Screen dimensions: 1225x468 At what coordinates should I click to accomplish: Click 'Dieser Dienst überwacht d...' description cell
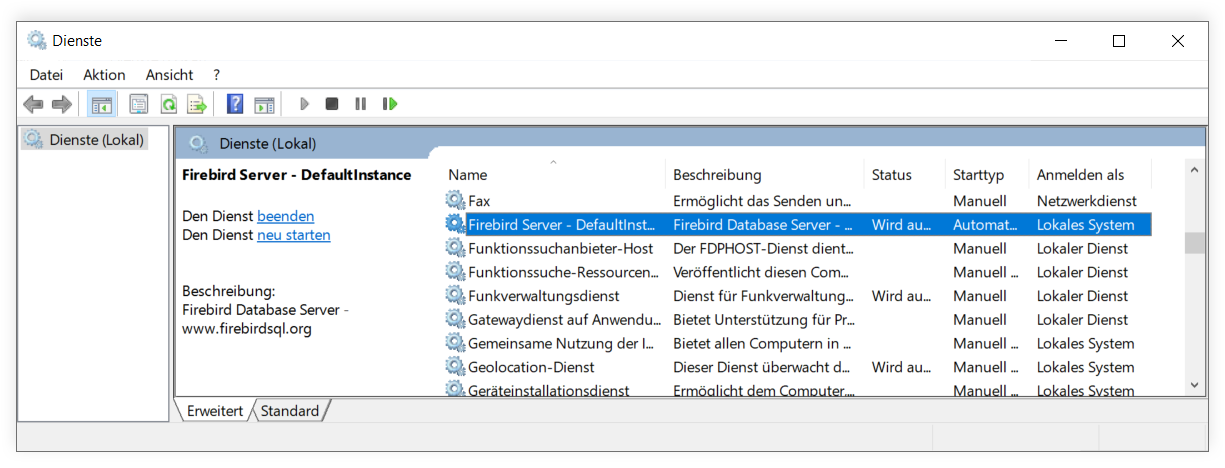[762, 367]
